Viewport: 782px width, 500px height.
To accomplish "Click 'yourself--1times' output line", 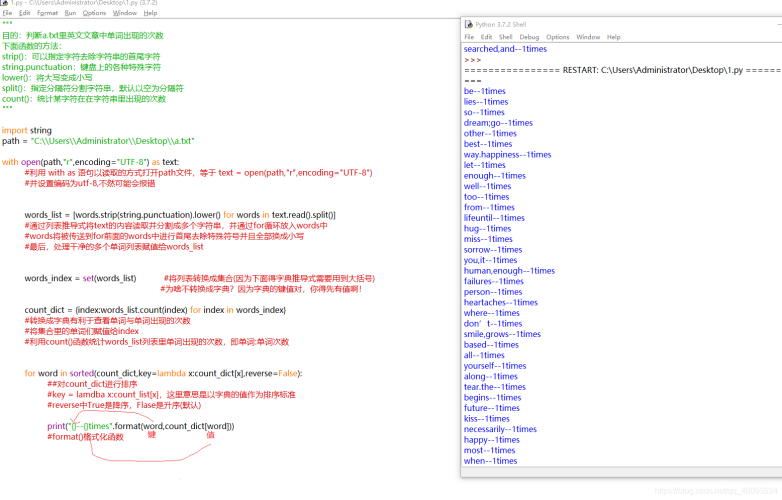I will click(x=495, y=366).
